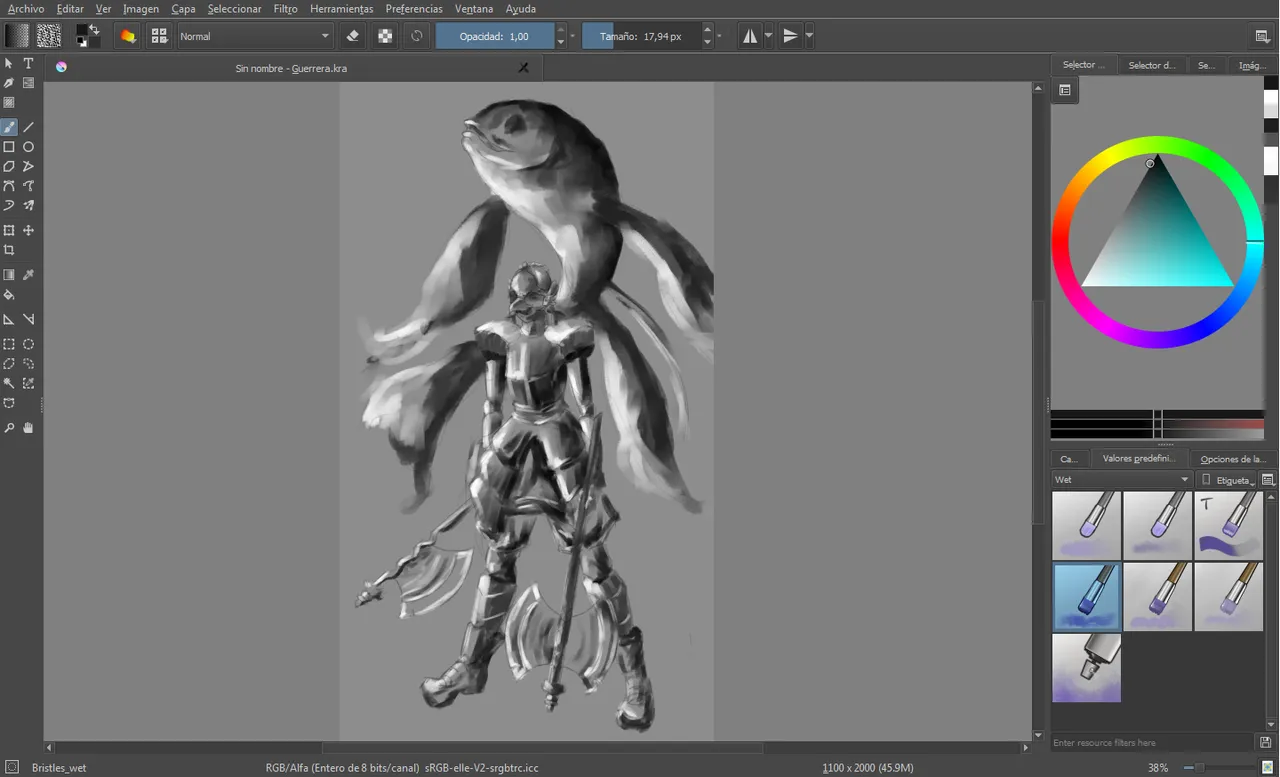The height and width of the screenshot is (777, 1280).
Task: Switch to the Imág... docker tab
Action: (x=1252, y=65)
